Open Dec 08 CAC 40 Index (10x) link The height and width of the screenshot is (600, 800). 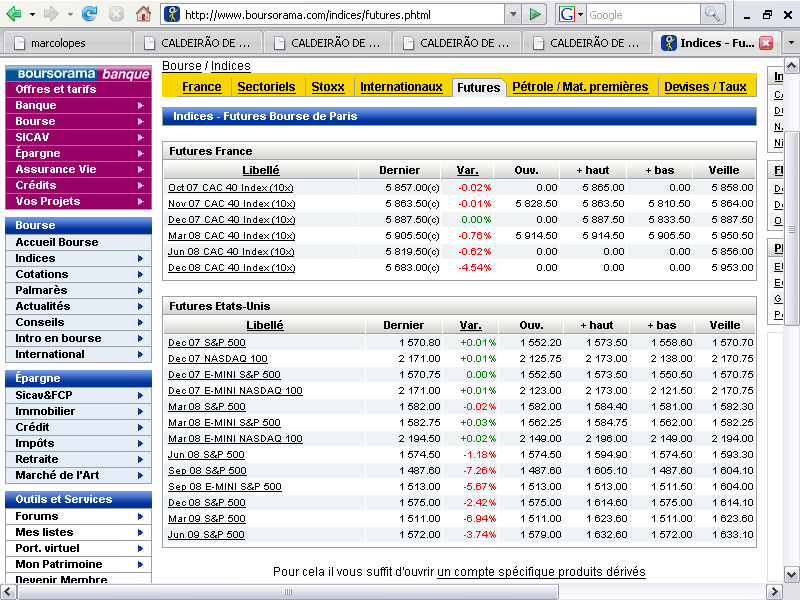coord(232,268)
